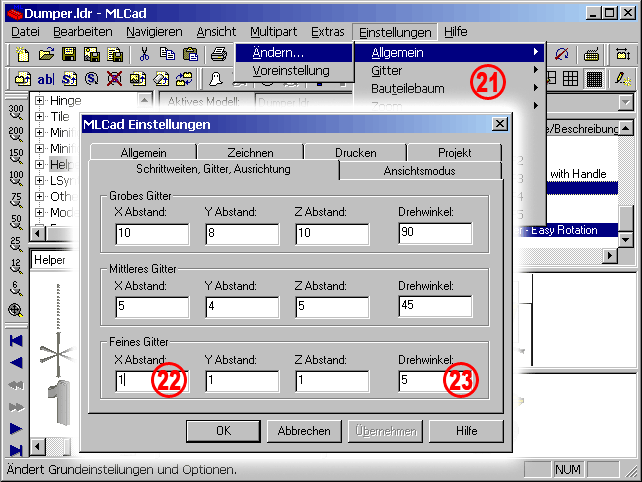Screen dimensions: 642x482
Task: Go to the previous building step
Action: click(x=16, y=362)
